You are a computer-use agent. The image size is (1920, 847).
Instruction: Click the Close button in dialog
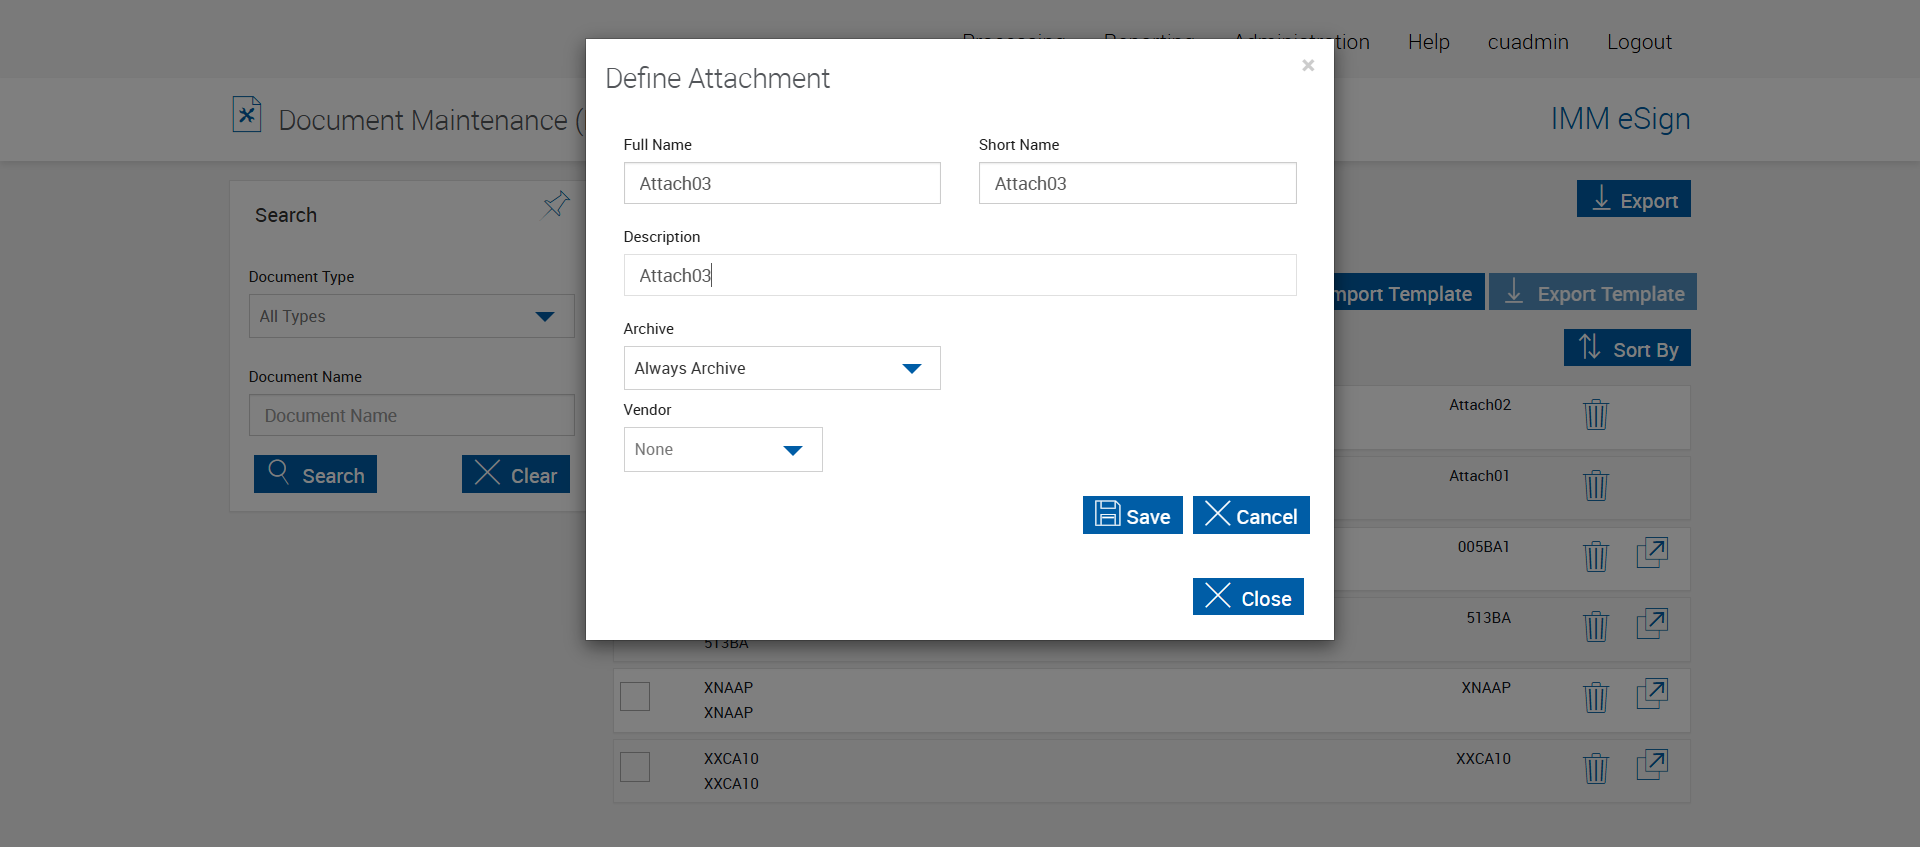pos(1248,597)
